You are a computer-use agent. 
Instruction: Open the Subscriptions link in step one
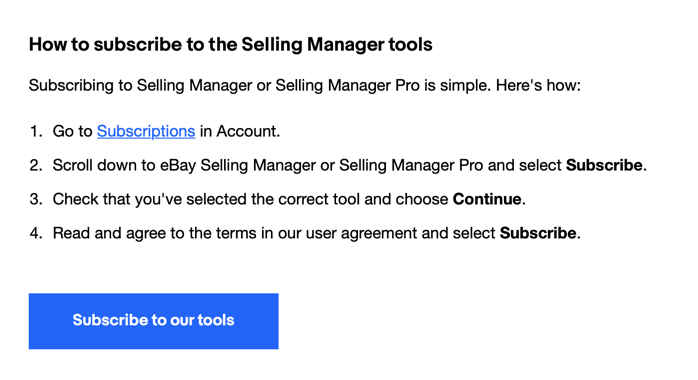(x=146, y=131)
